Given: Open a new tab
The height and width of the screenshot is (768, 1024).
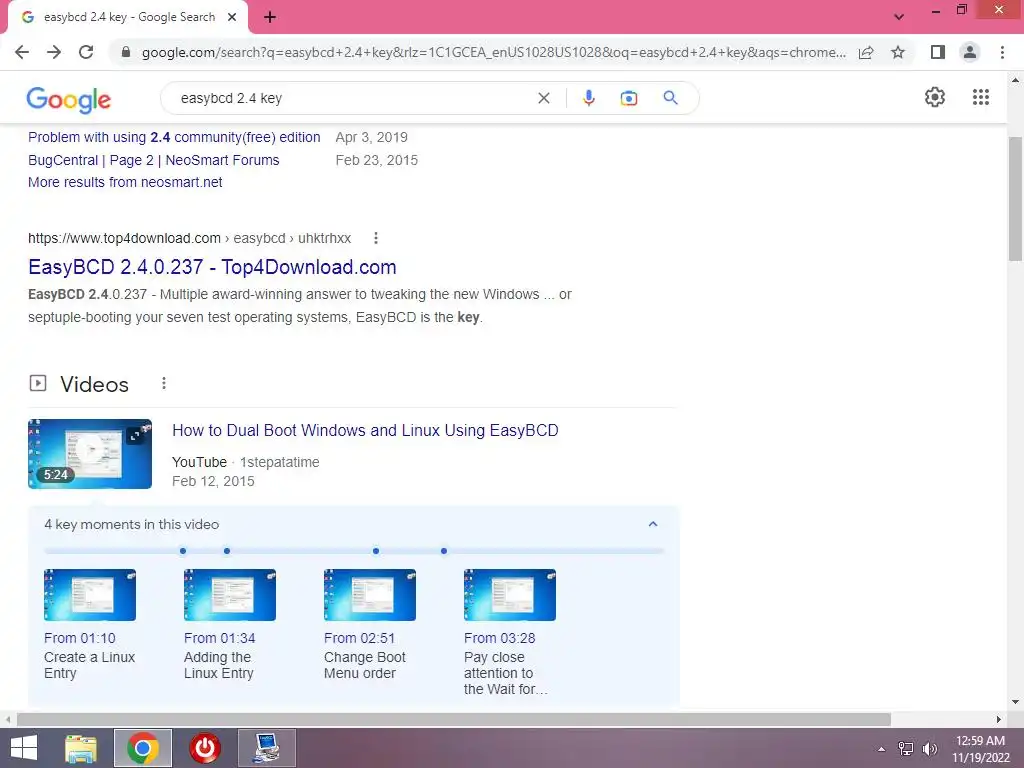Looking at the screenshot, I should point(270,18).
